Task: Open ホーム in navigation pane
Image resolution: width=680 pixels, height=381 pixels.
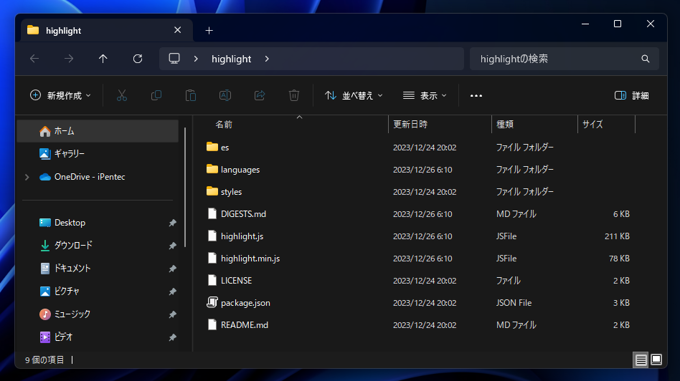Action: 98,131
